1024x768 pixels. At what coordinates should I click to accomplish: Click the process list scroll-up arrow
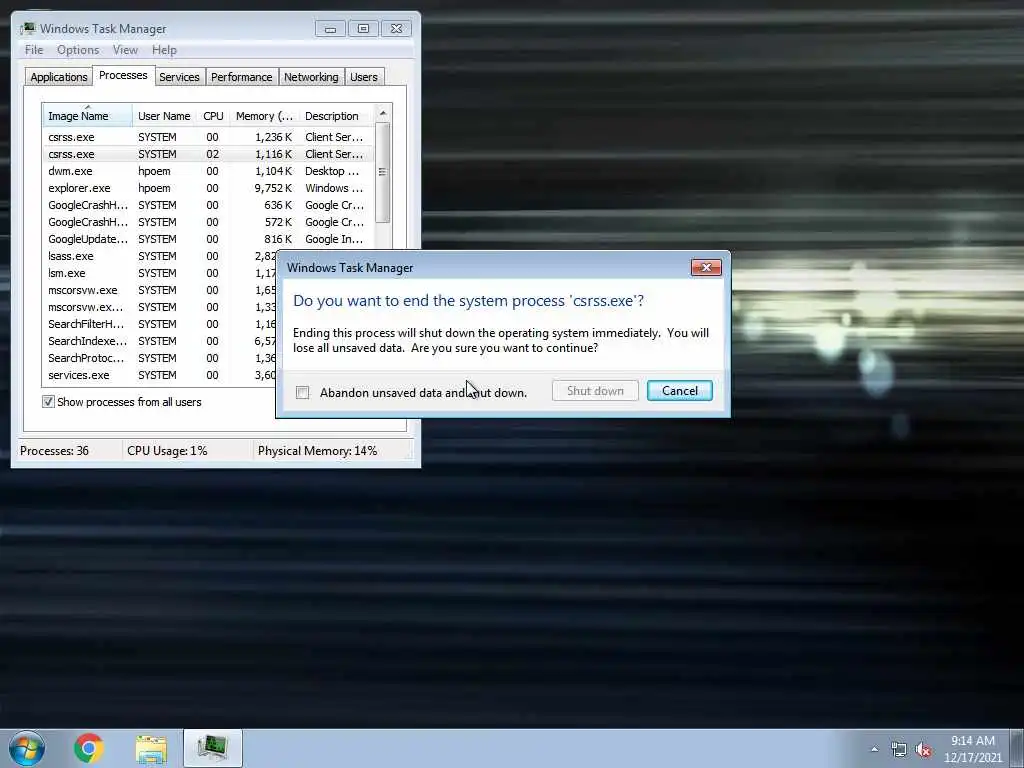(383, 114)
